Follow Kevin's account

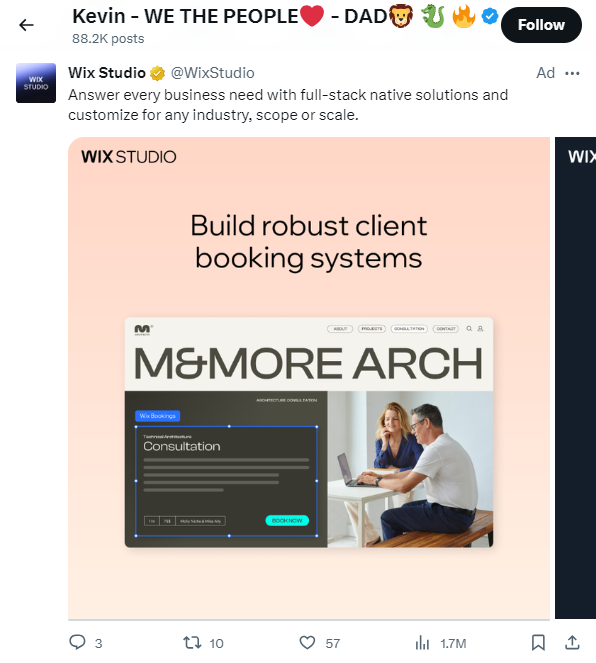[x=541, y=25]
